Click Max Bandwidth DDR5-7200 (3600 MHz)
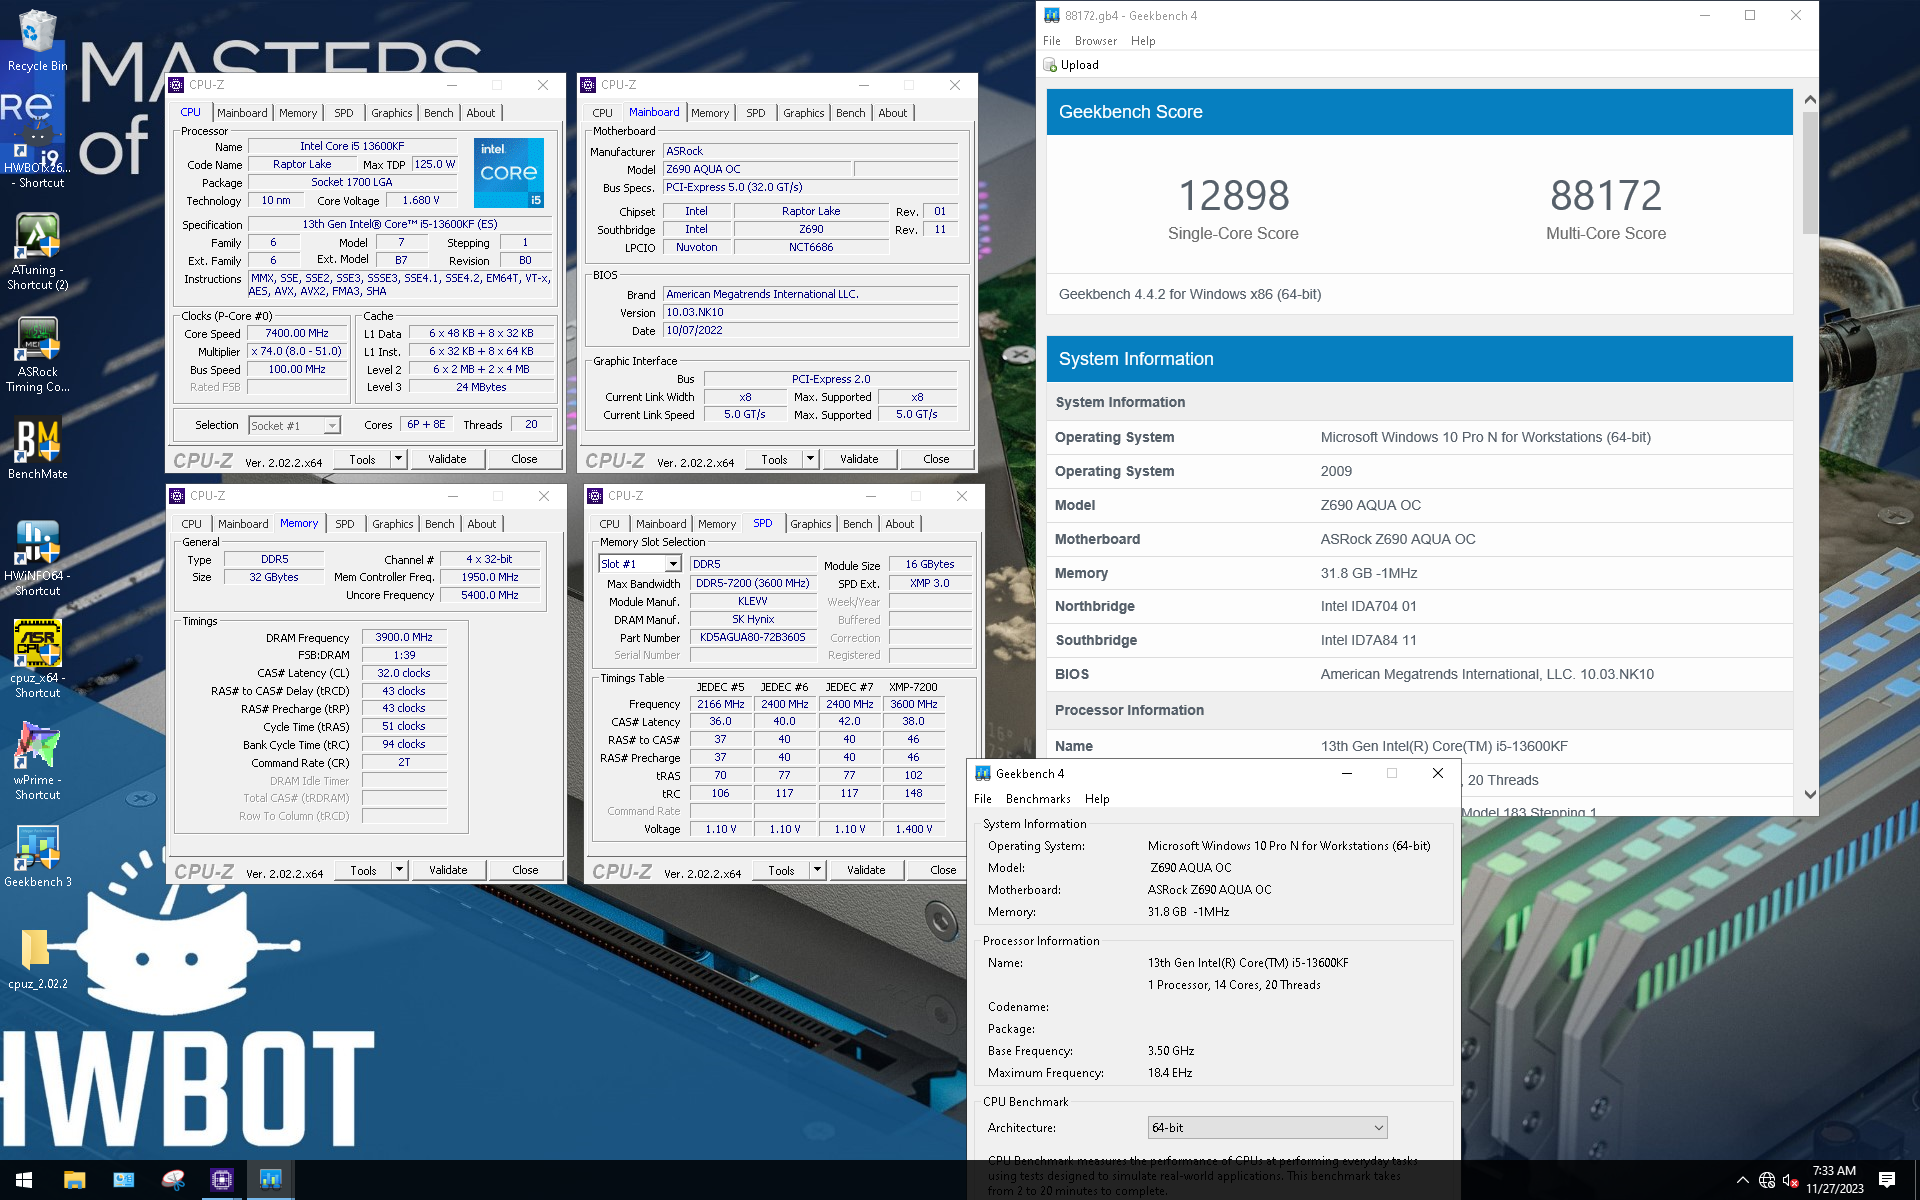 point(753,583)
